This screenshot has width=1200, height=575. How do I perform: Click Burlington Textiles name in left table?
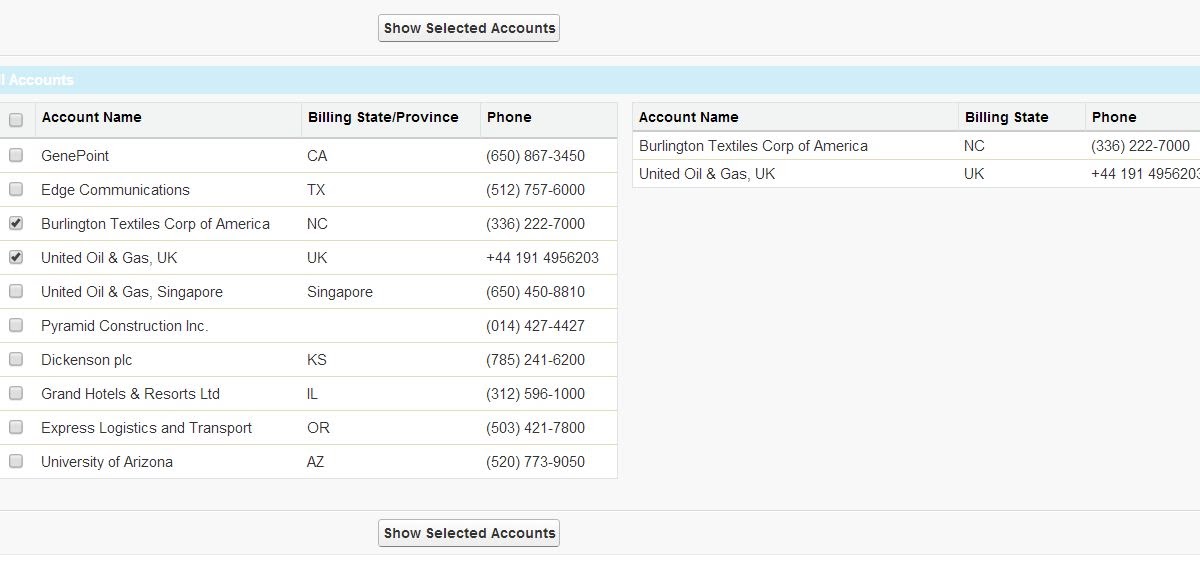click(155, 224)
